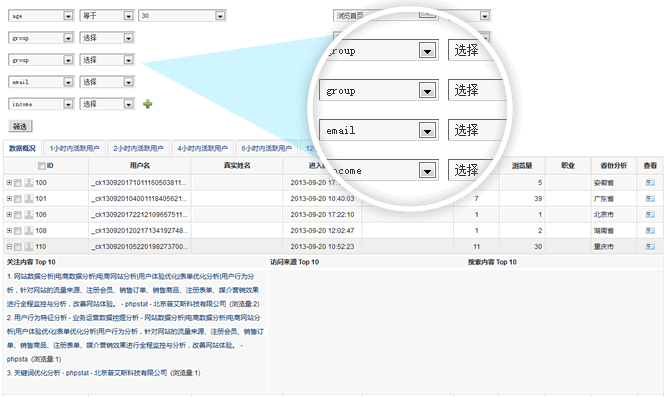
Task: Expand the details of row 106
Action: coord(9,214)
